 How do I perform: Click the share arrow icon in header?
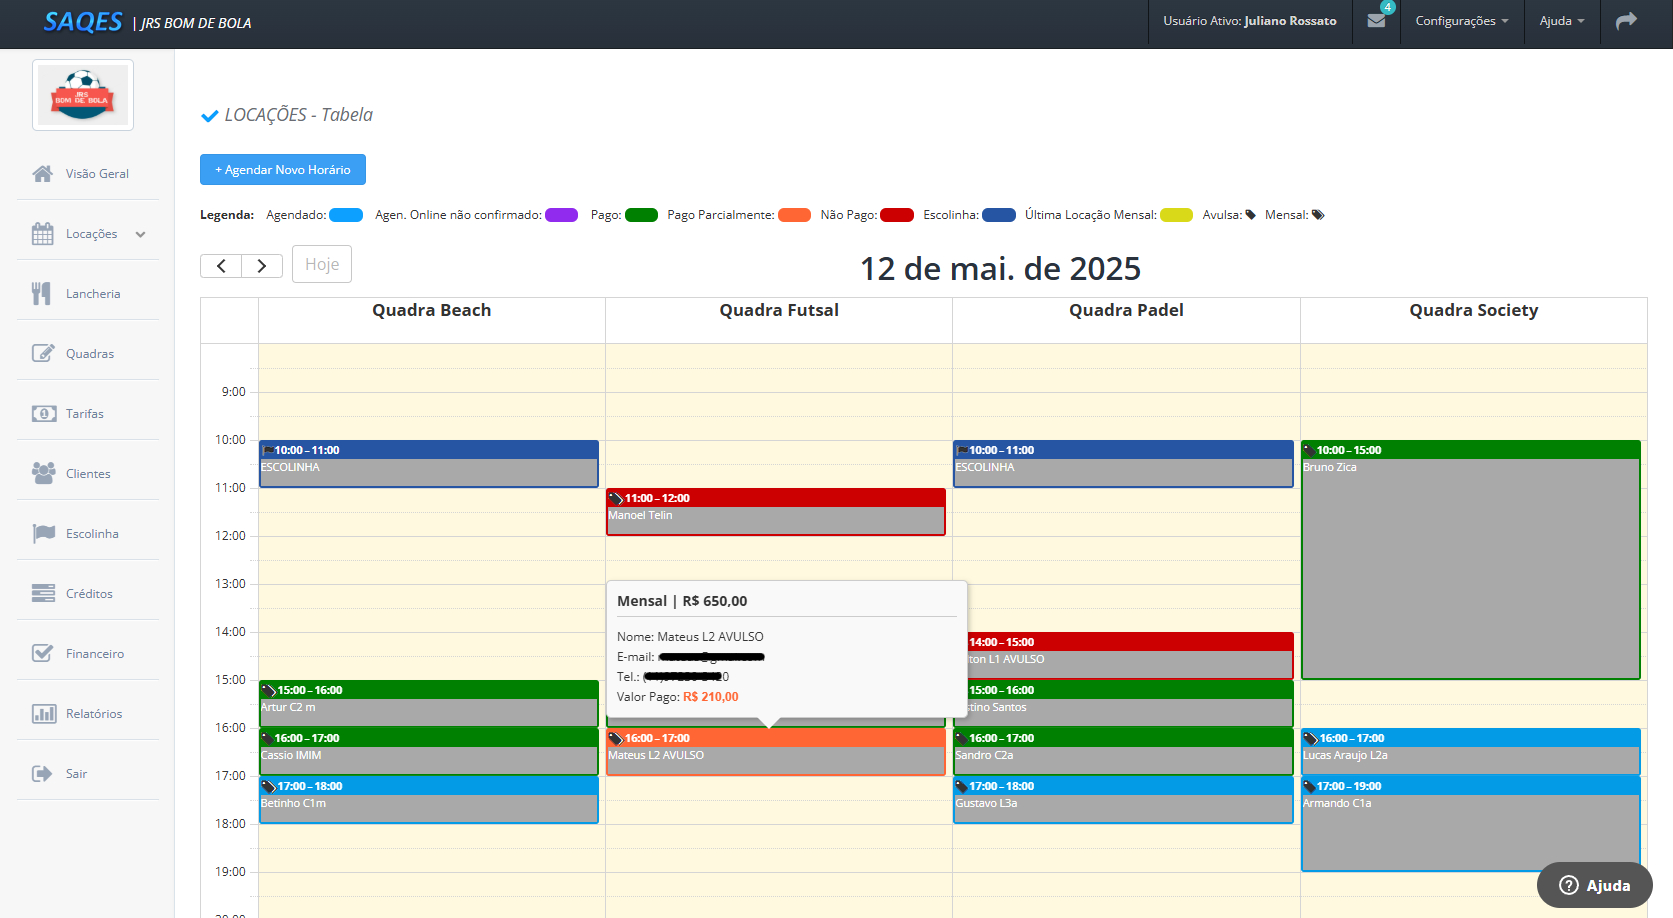point(1626,21)
